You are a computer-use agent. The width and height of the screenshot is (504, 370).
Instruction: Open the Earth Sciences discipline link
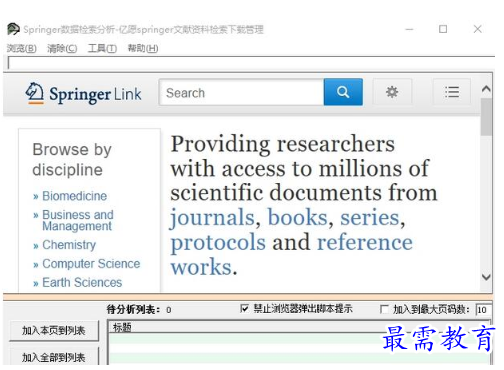click(x=82, y=282)
